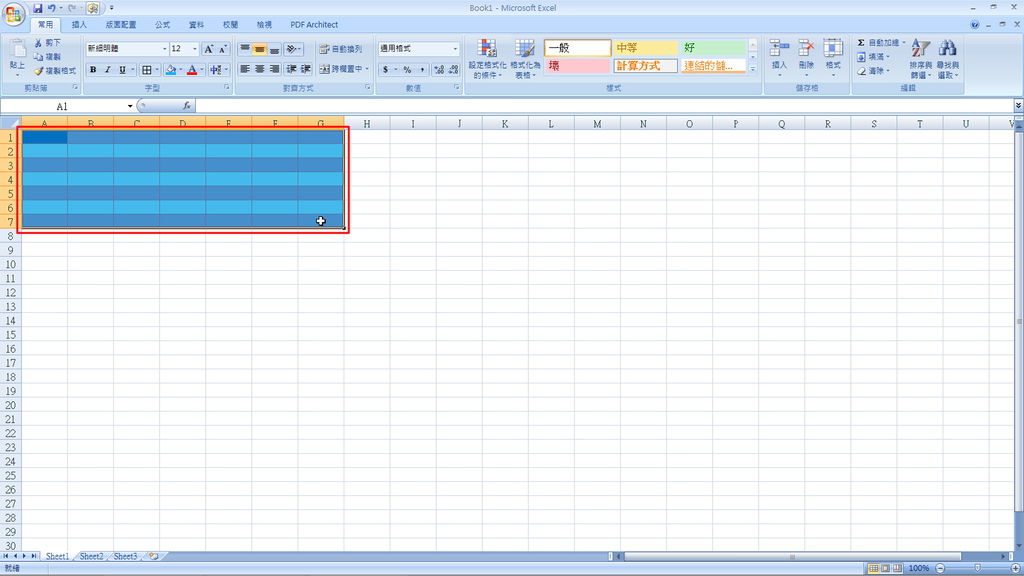This screenshot has height=576, width=1024.
Task: Click AutoSum sigma (自動加總)
Action: (x=861, y=42)
